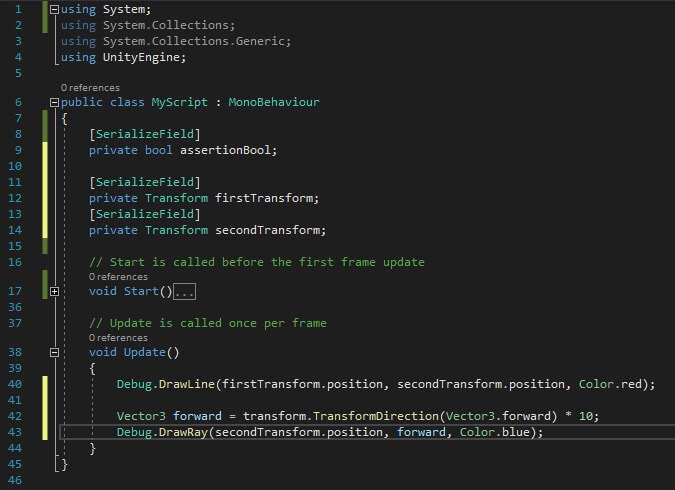Click the MonoBehaviour base class name
Viewport: 675px width, 490px height.
[x=274, y=102]
